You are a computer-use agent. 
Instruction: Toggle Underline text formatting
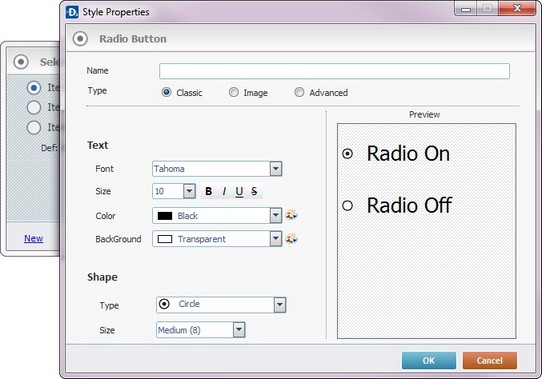239,191
